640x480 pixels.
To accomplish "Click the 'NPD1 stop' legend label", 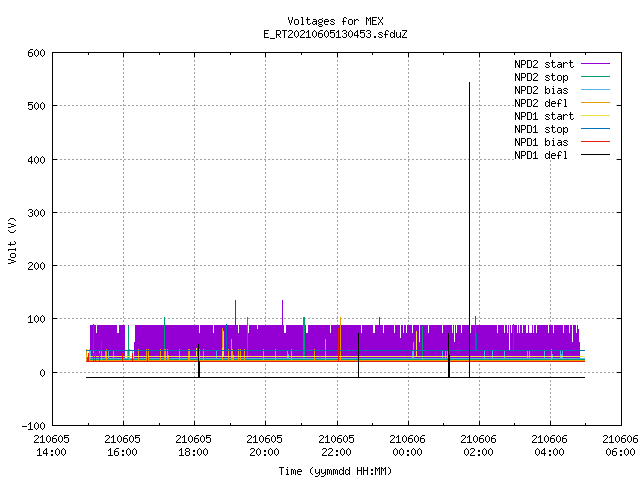I will coord(541,129).
